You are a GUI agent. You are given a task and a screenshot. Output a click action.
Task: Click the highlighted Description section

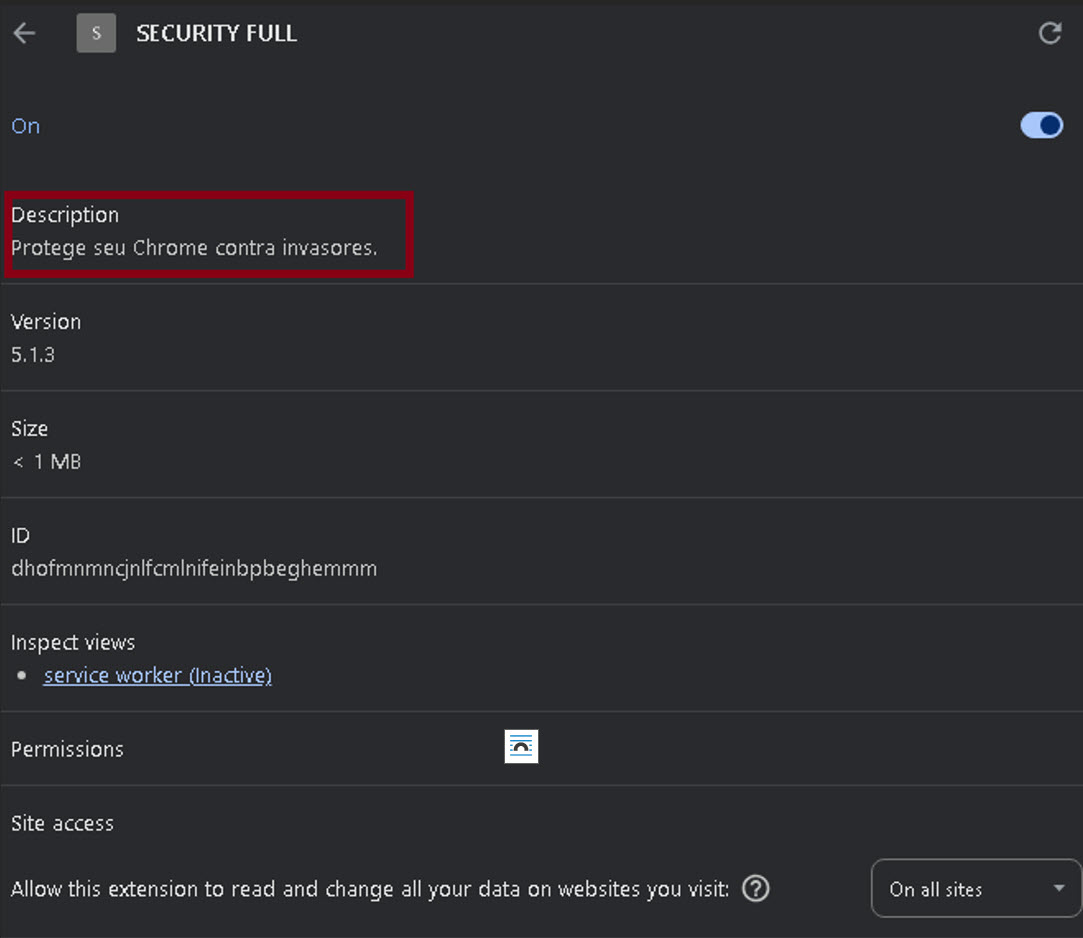209,233
